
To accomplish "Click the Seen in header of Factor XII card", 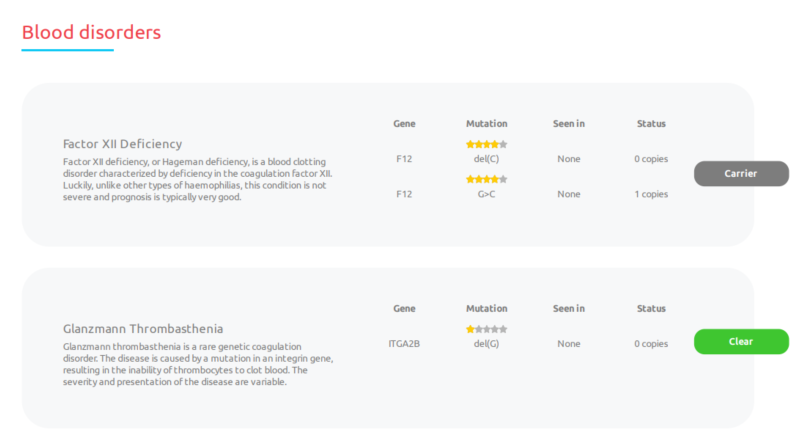I will pyautogui.click(x=569, y=124).
